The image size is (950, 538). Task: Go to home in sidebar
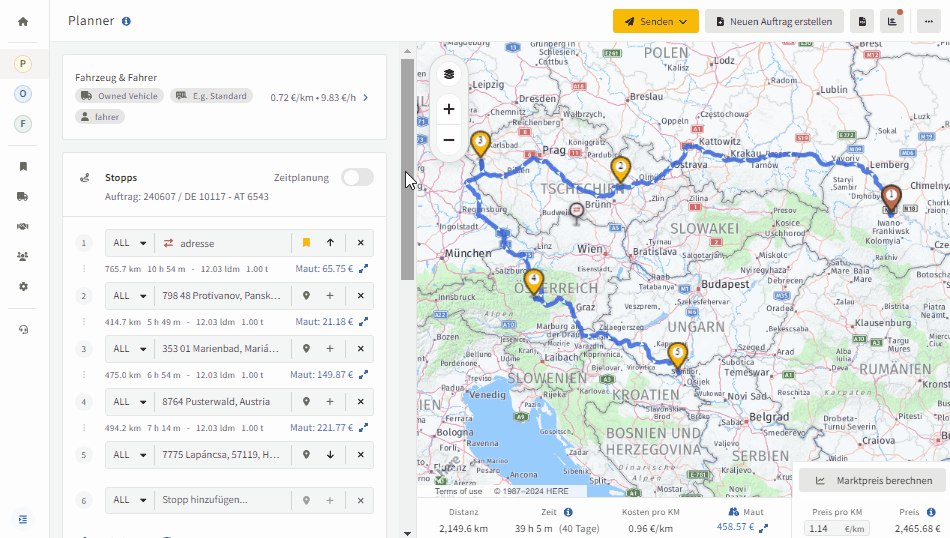[x=23, y=22]
